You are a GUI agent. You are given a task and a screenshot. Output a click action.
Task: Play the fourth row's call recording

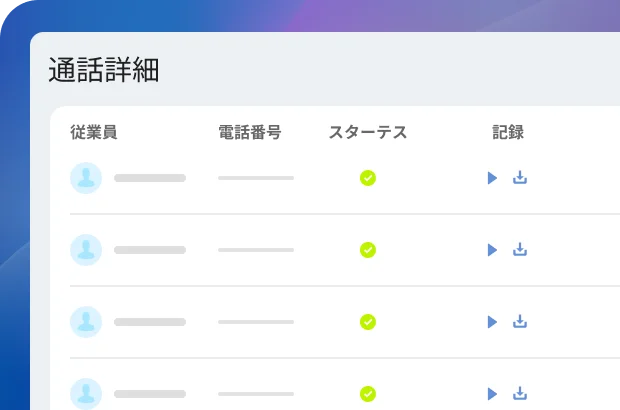[492, 394]
